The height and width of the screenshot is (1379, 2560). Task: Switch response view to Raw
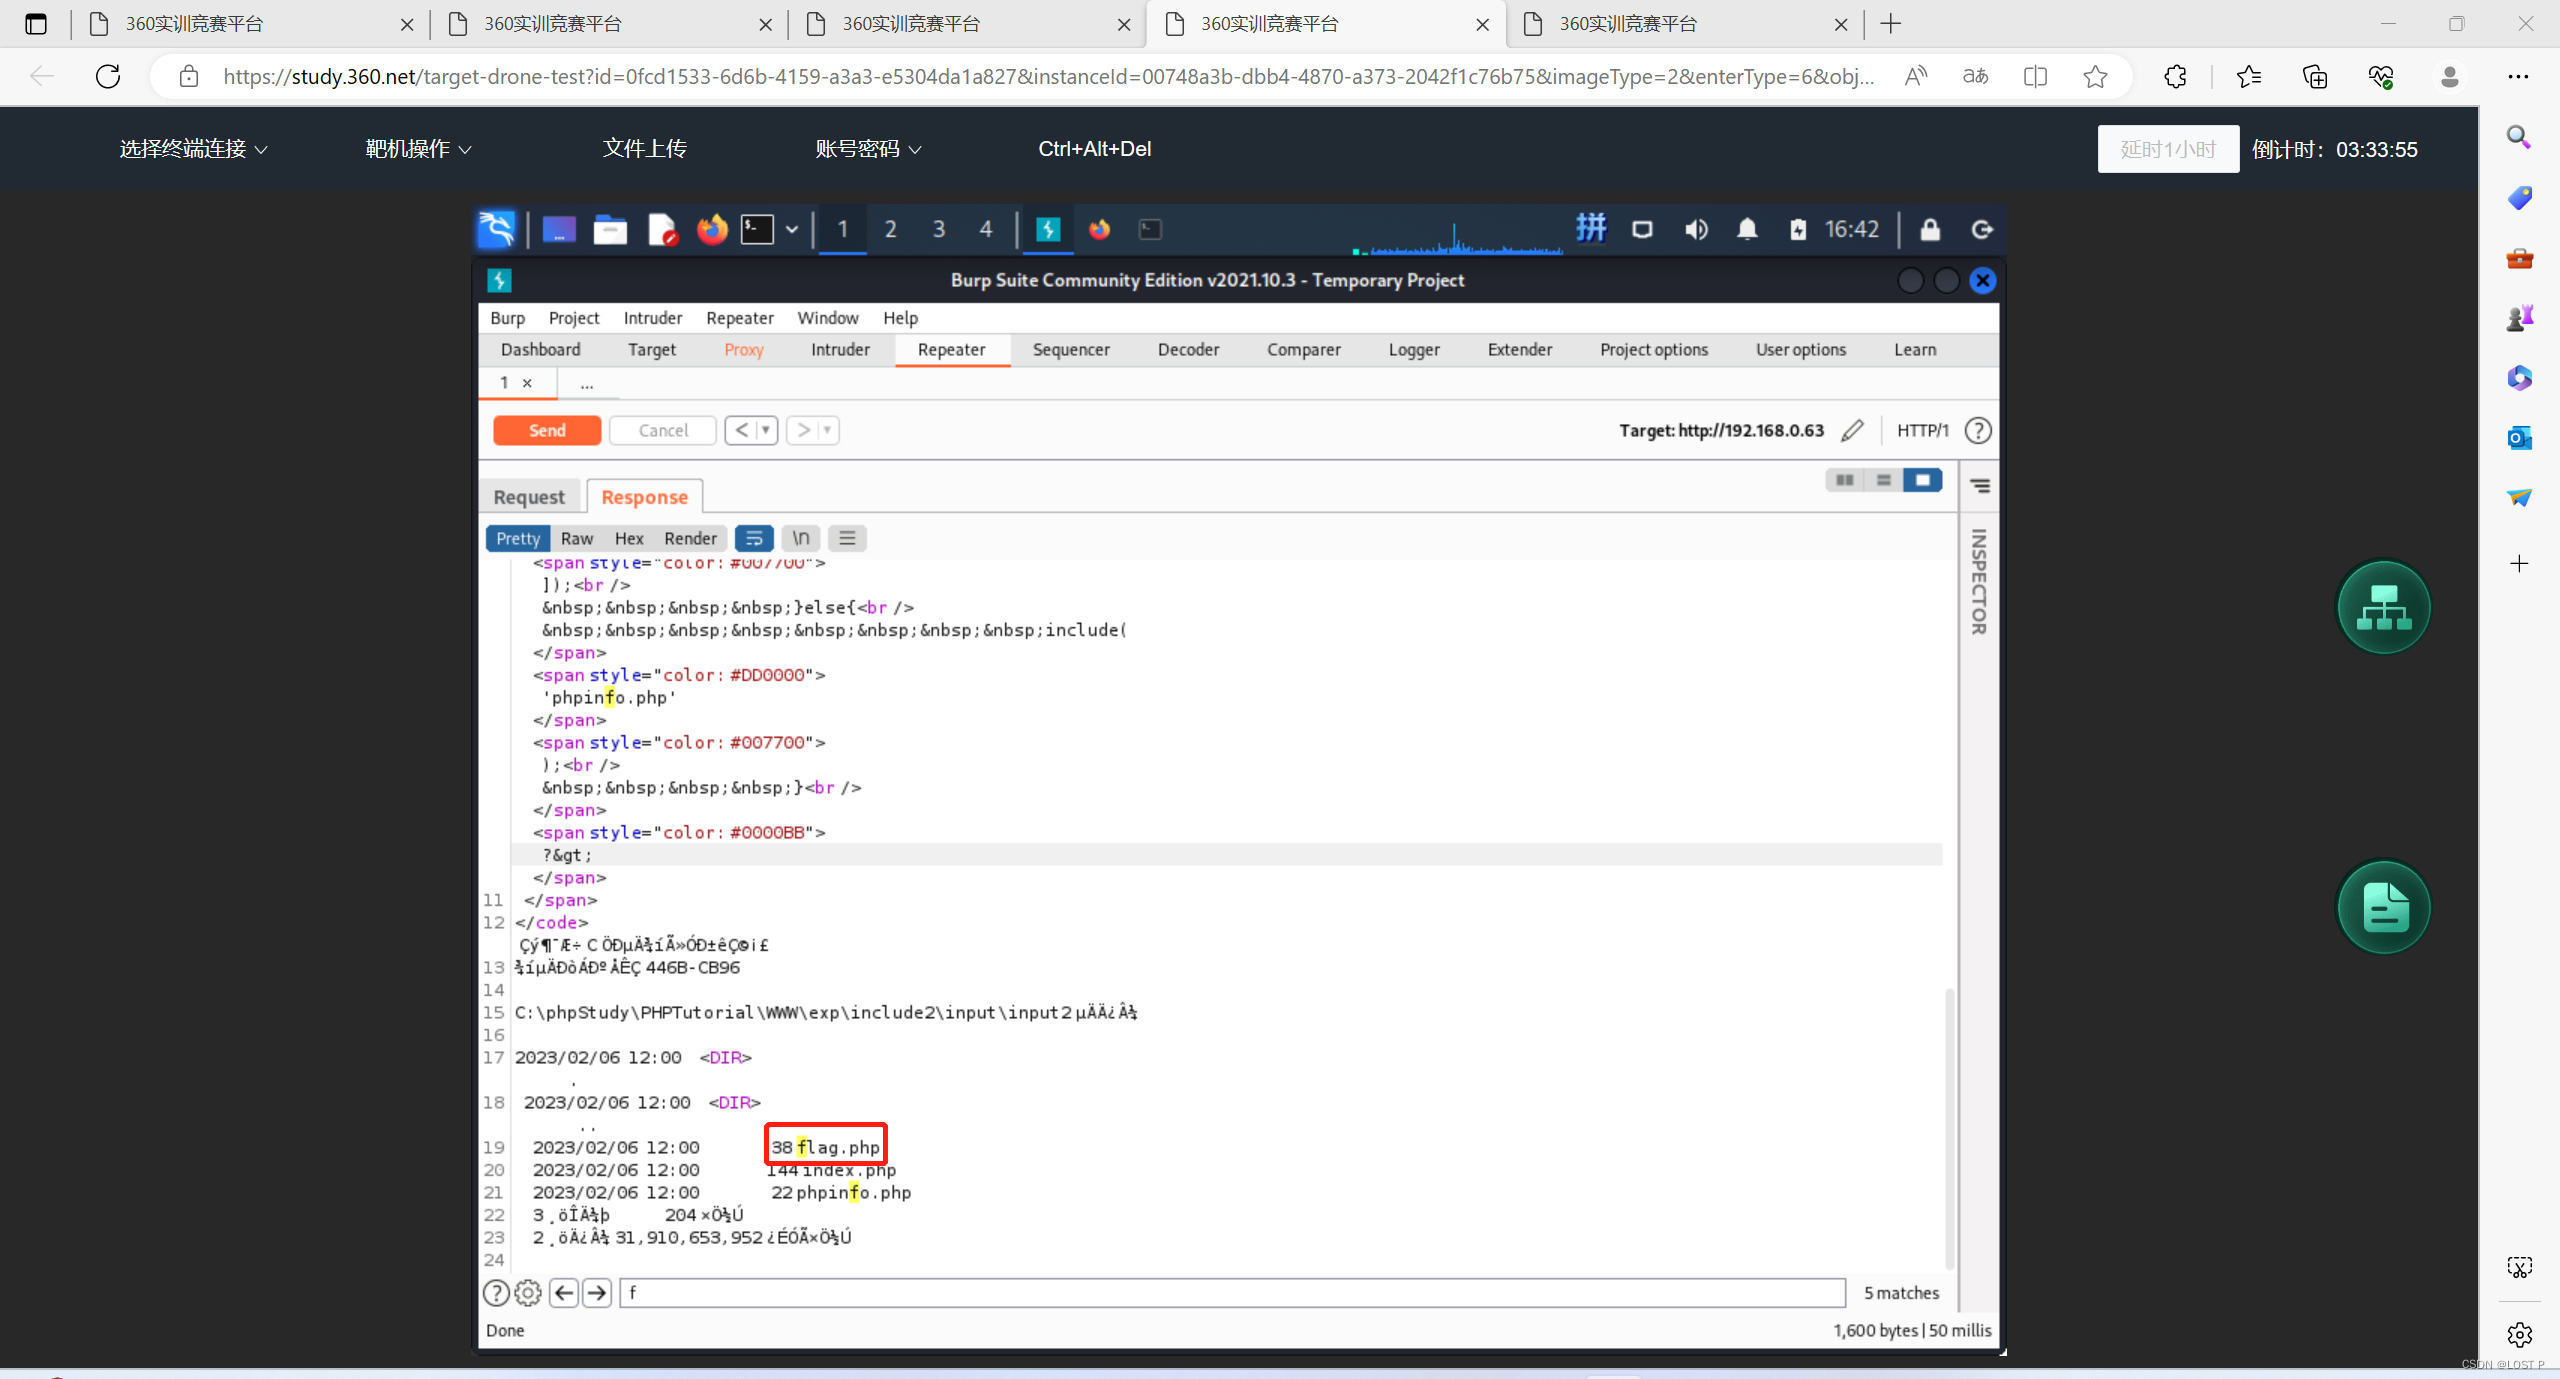577,538
